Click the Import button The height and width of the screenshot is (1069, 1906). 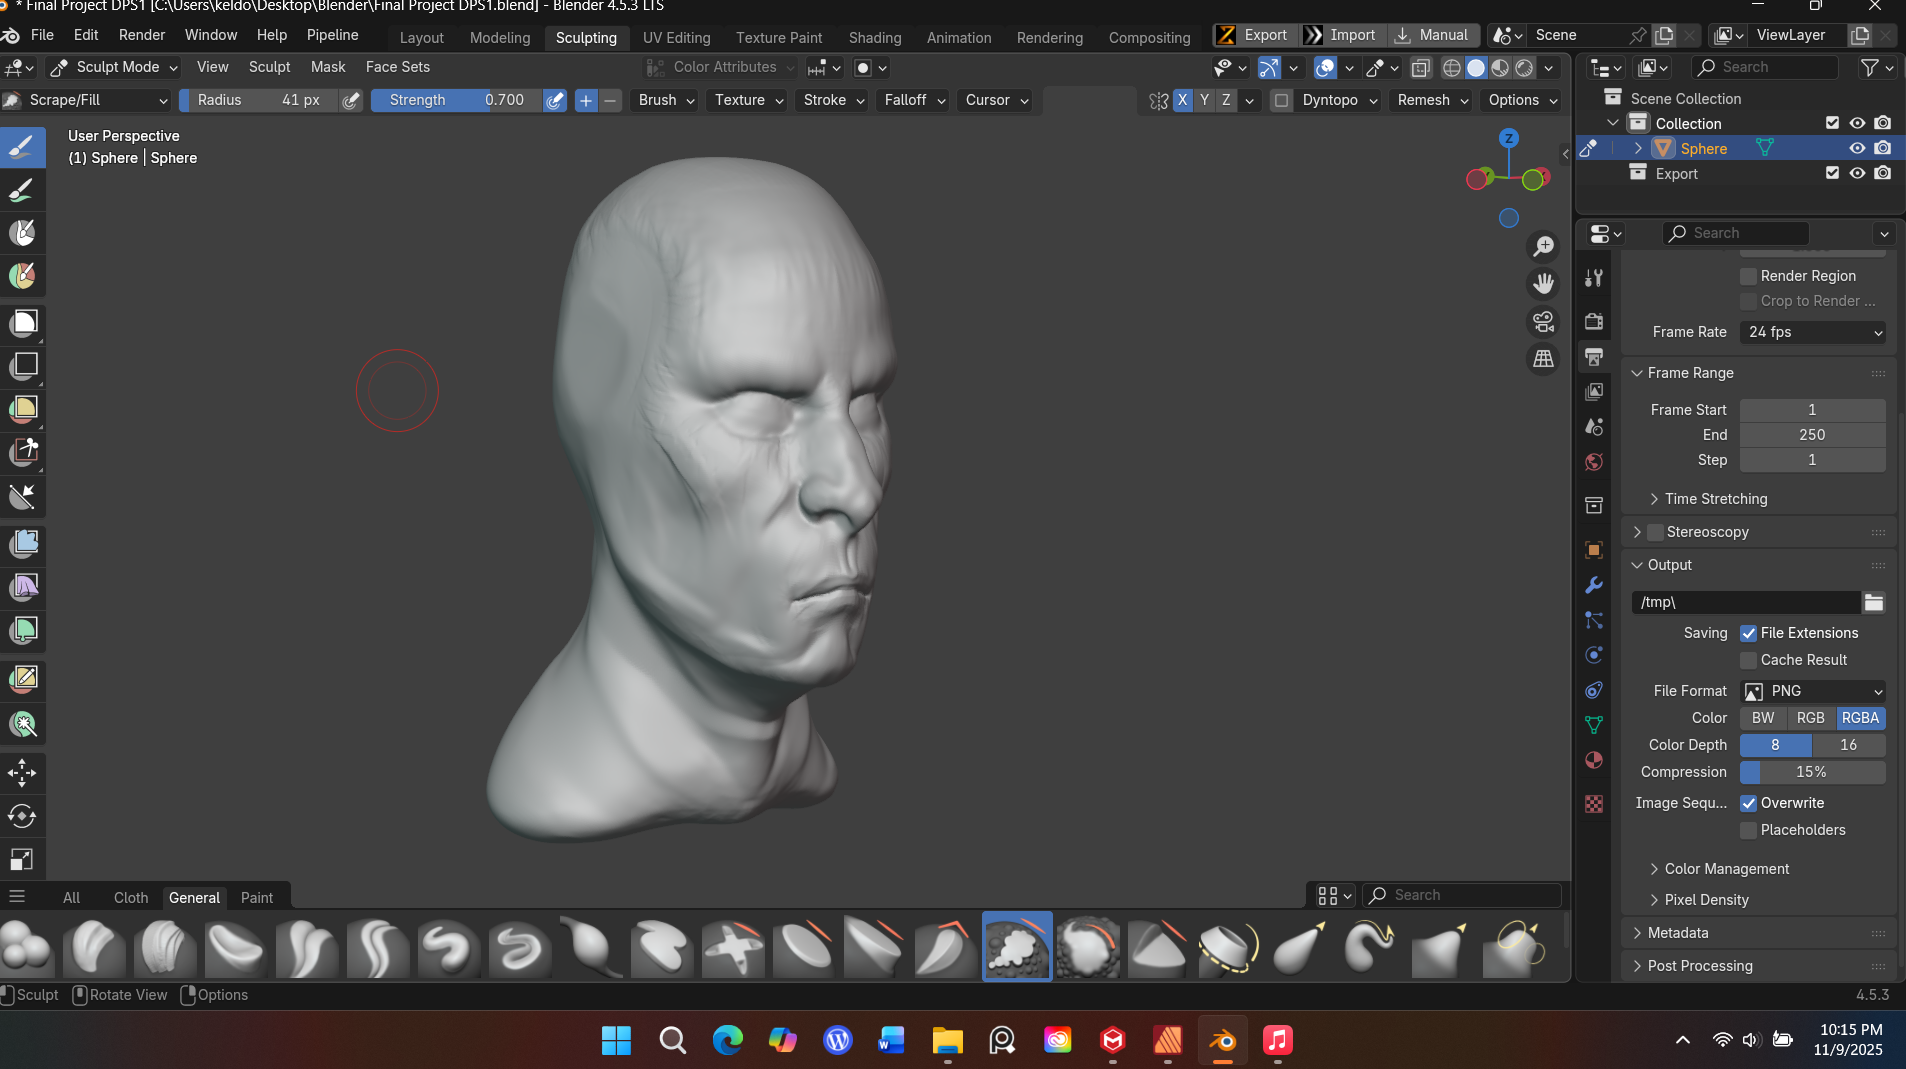1342,35
